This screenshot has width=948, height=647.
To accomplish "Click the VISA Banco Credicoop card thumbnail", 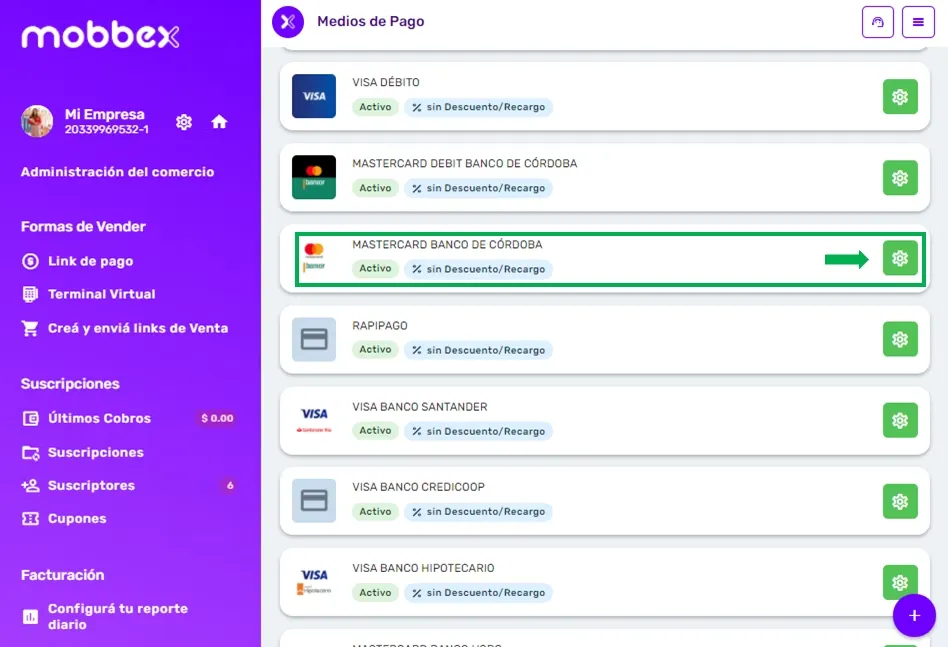I will pos(314,501).
